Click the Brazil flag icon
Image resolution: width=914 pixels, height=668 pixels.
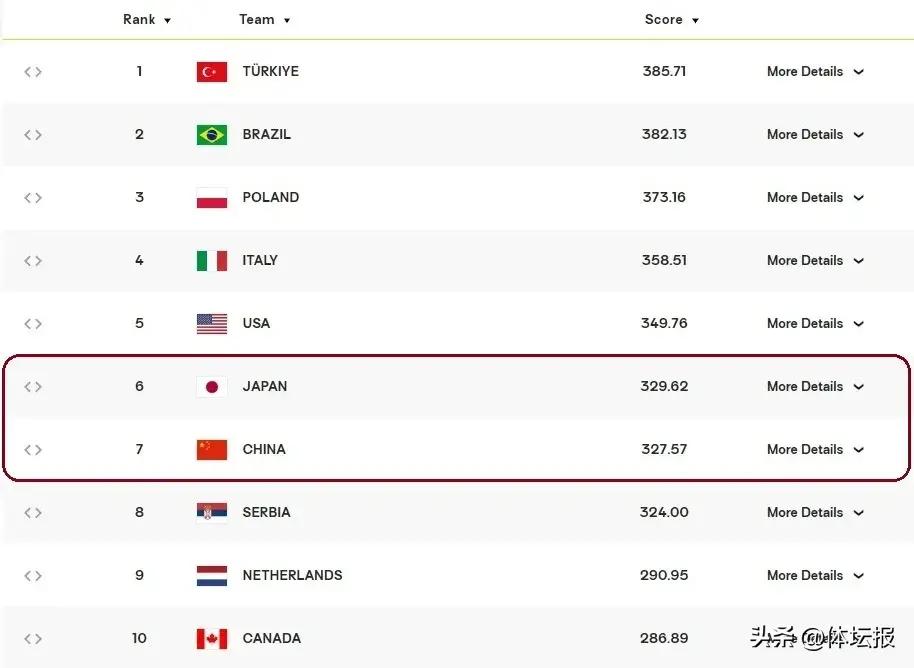(211, 135)
